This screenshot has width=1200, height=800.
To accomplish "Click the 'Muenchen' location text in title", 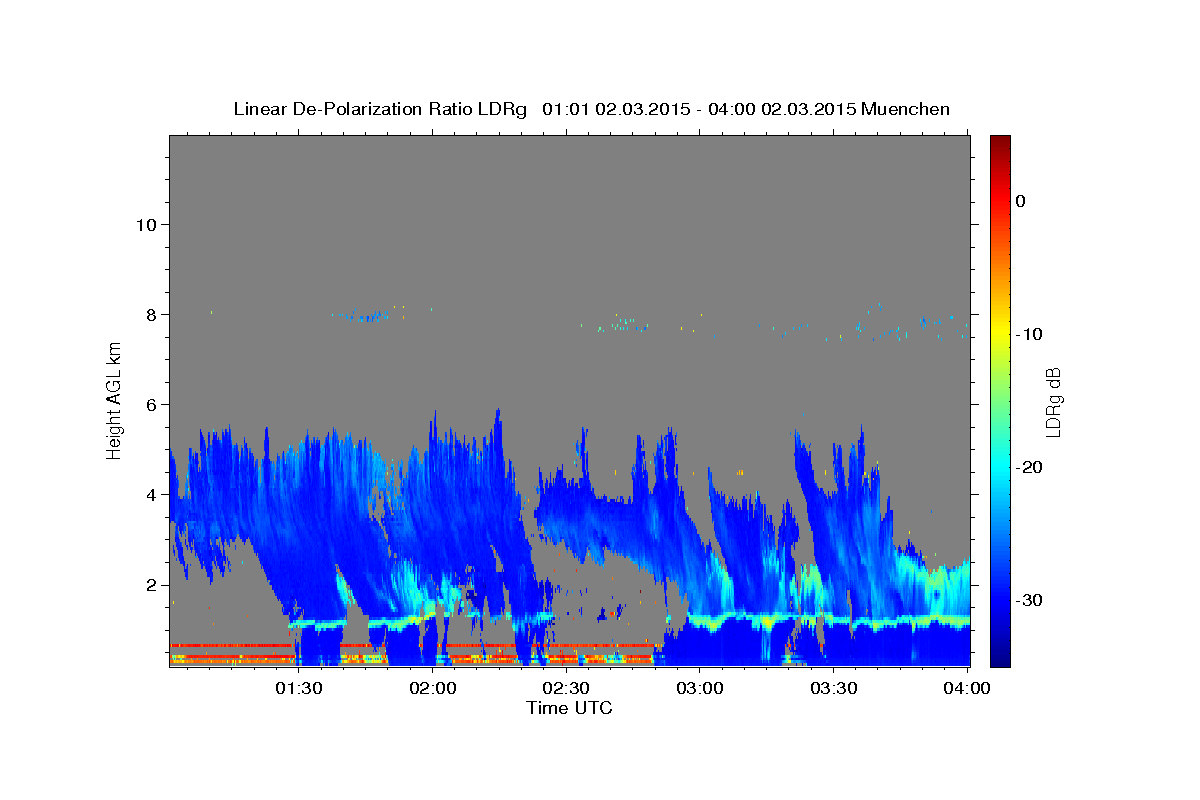I will (x=906, y=109).
